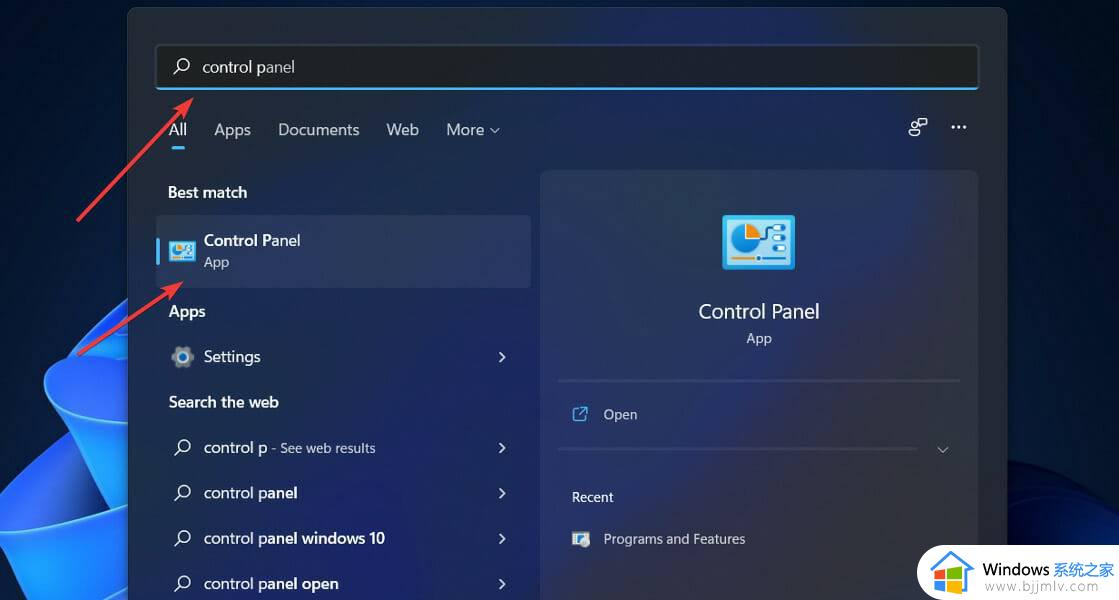Click the 'Recent' heading in preview pane
This screenshot has height=600, width=1119.
(592, 497)
